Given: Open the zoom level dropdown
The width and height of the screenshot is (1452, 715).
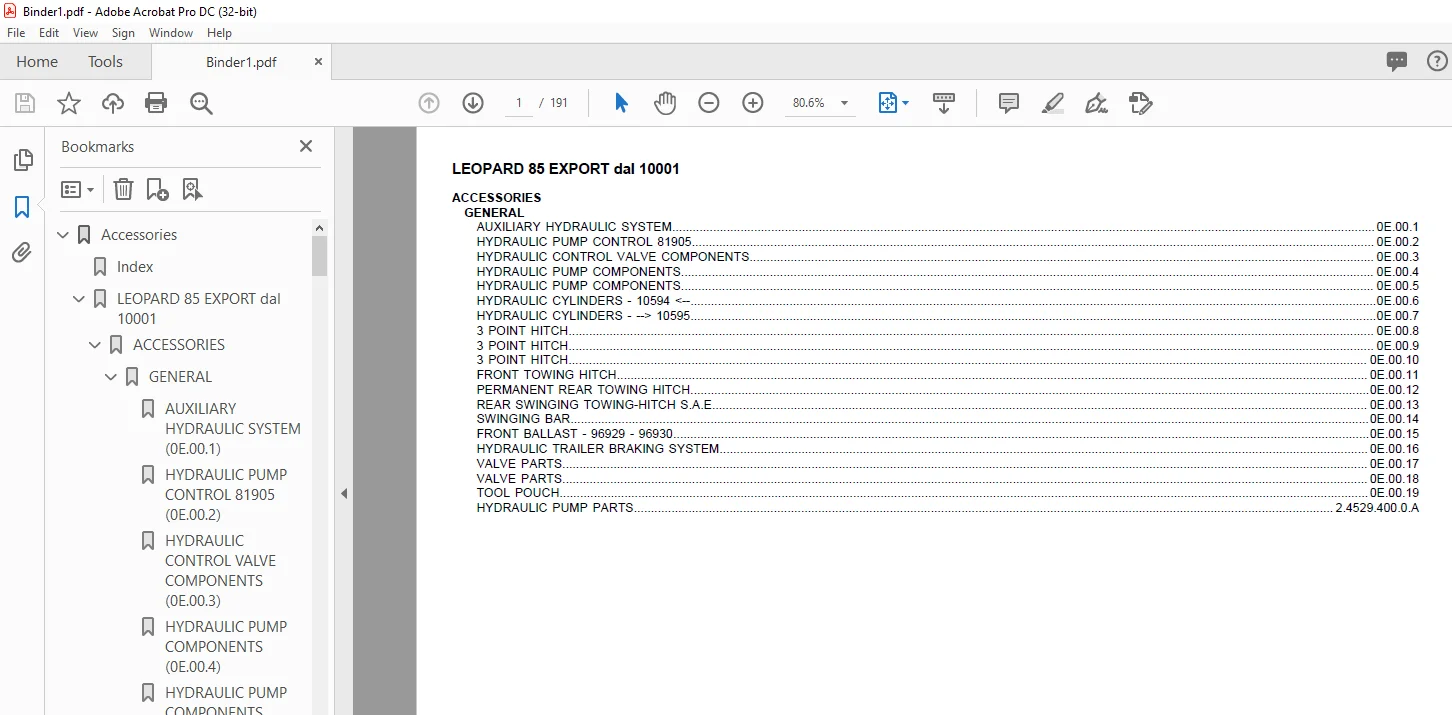Looking at the screenshot, I should coord(844,103).
